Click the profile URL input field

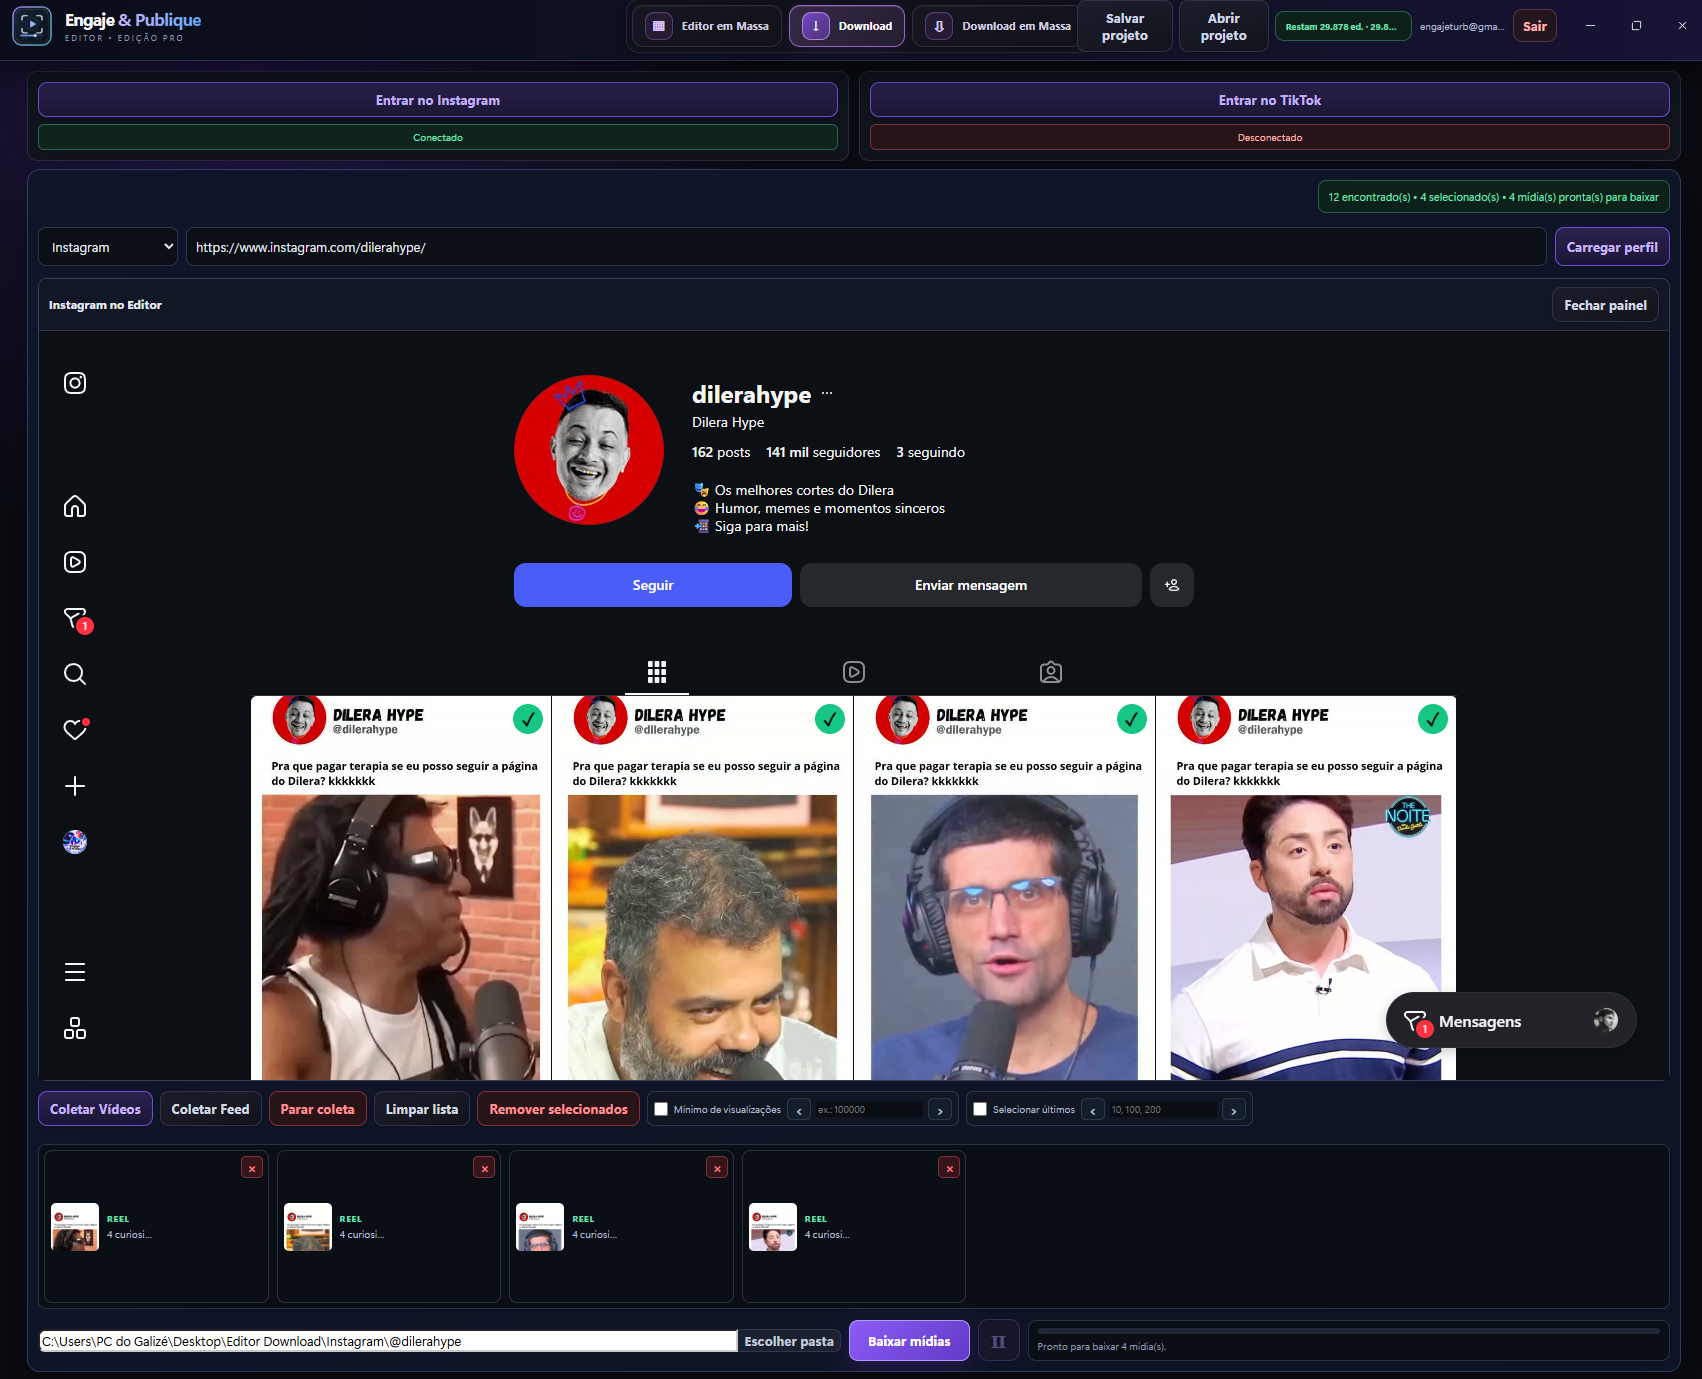(866, 247)
